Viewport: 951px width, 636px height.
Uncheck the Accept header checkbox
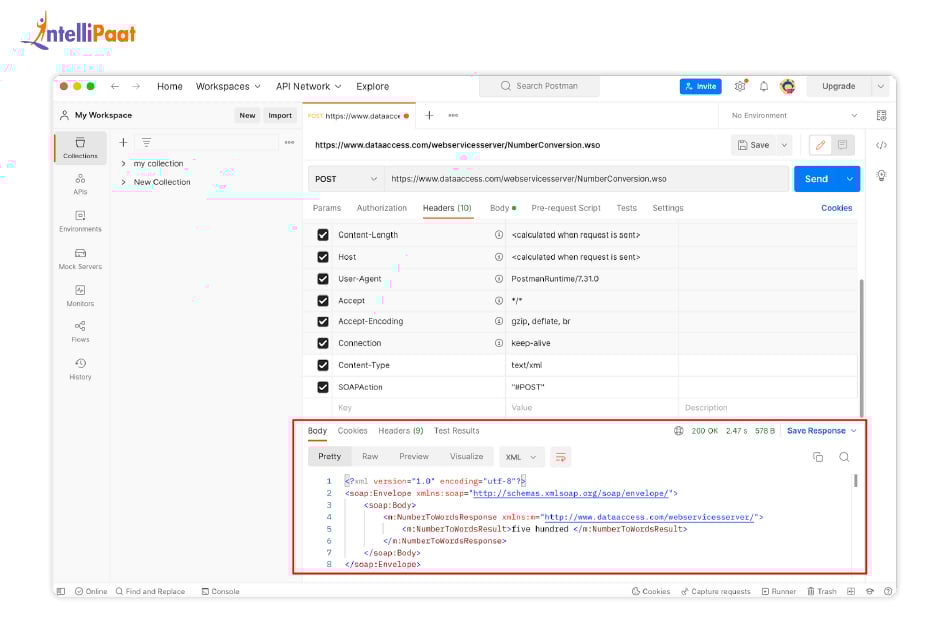point(323,301)
